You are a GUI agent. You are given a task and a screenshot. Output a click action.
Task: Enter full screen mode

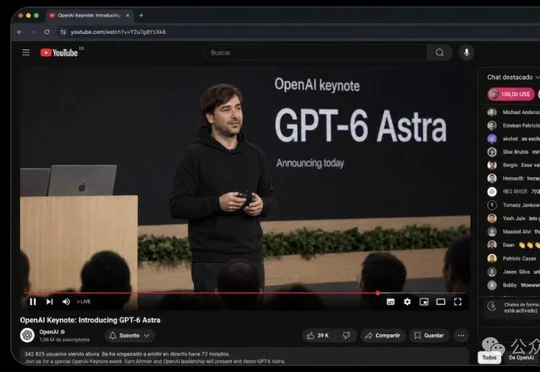(x=457, y=302)
